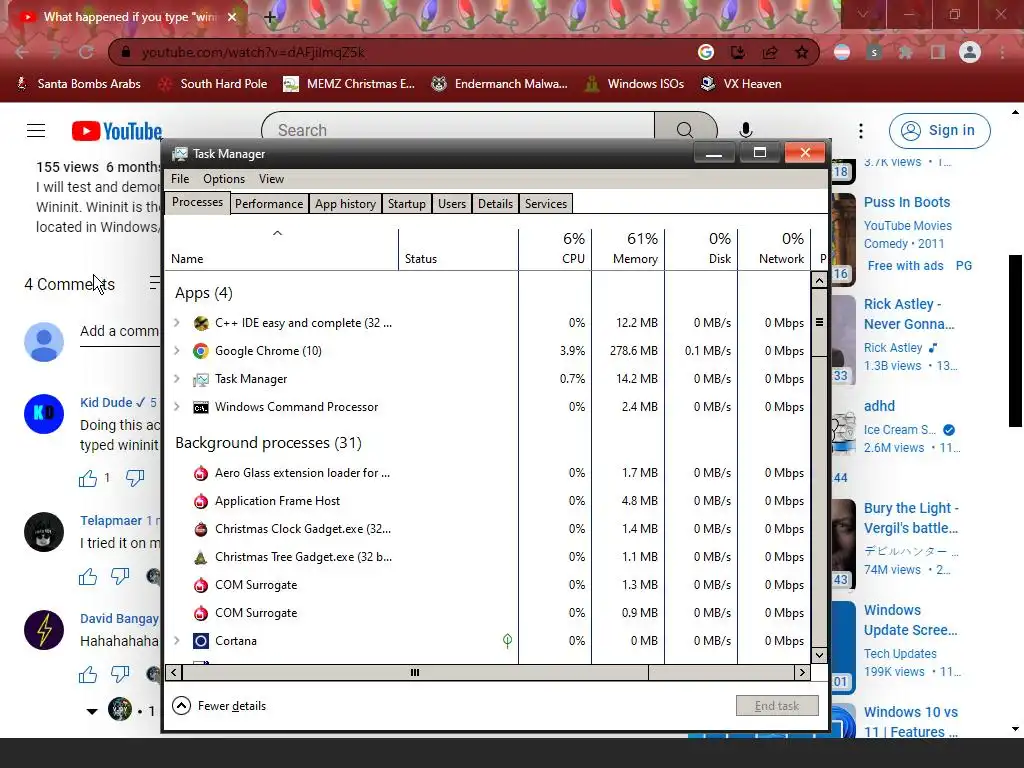Open the Windows ISOs bookmark
The width and height of the screenshot is (1024, 768).
633,84
